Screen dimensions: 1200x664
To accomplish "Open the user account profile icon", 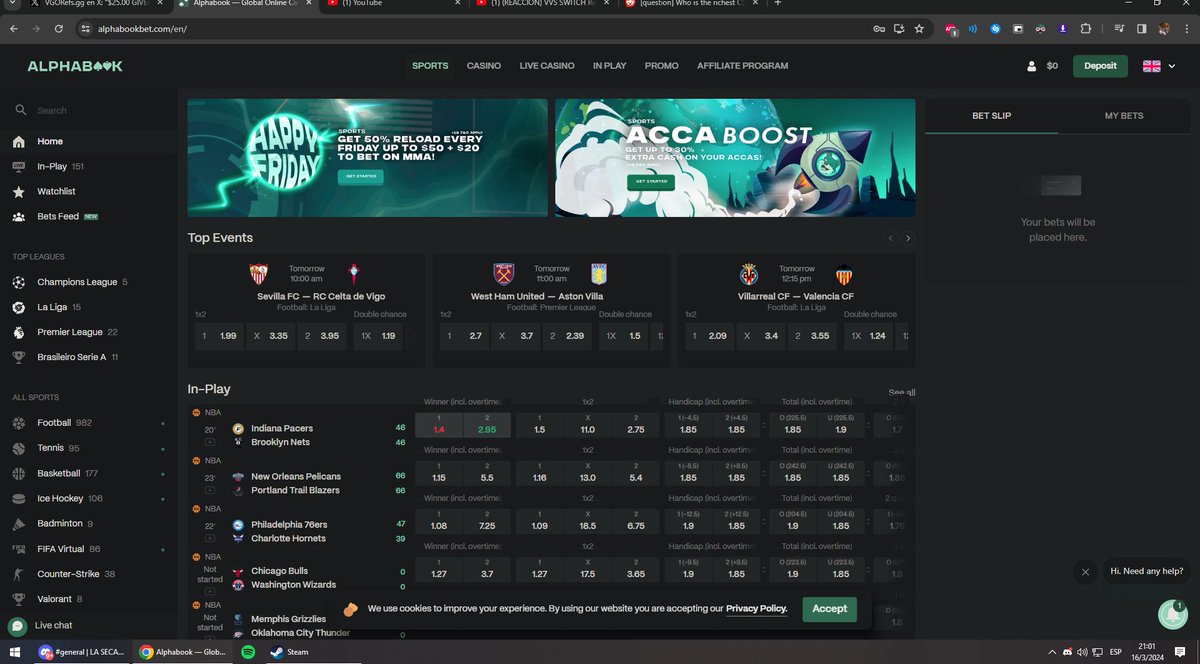I will point(1032,66).
